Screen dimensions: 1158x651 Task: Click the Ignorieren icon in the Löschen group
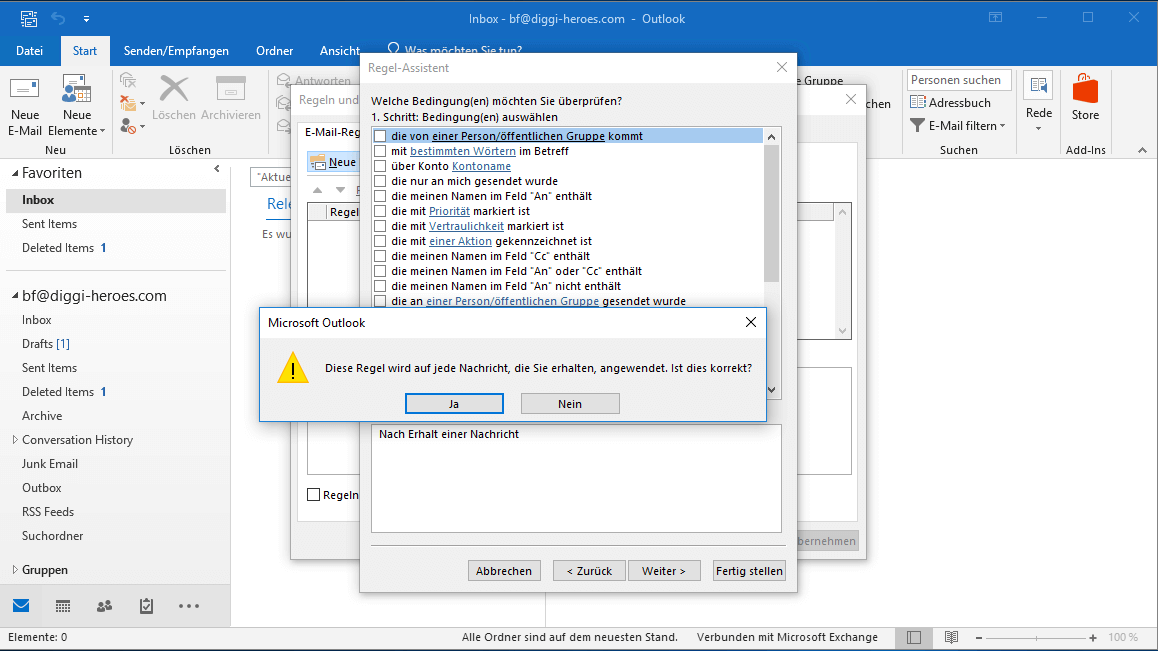click(x=128, y=80)
